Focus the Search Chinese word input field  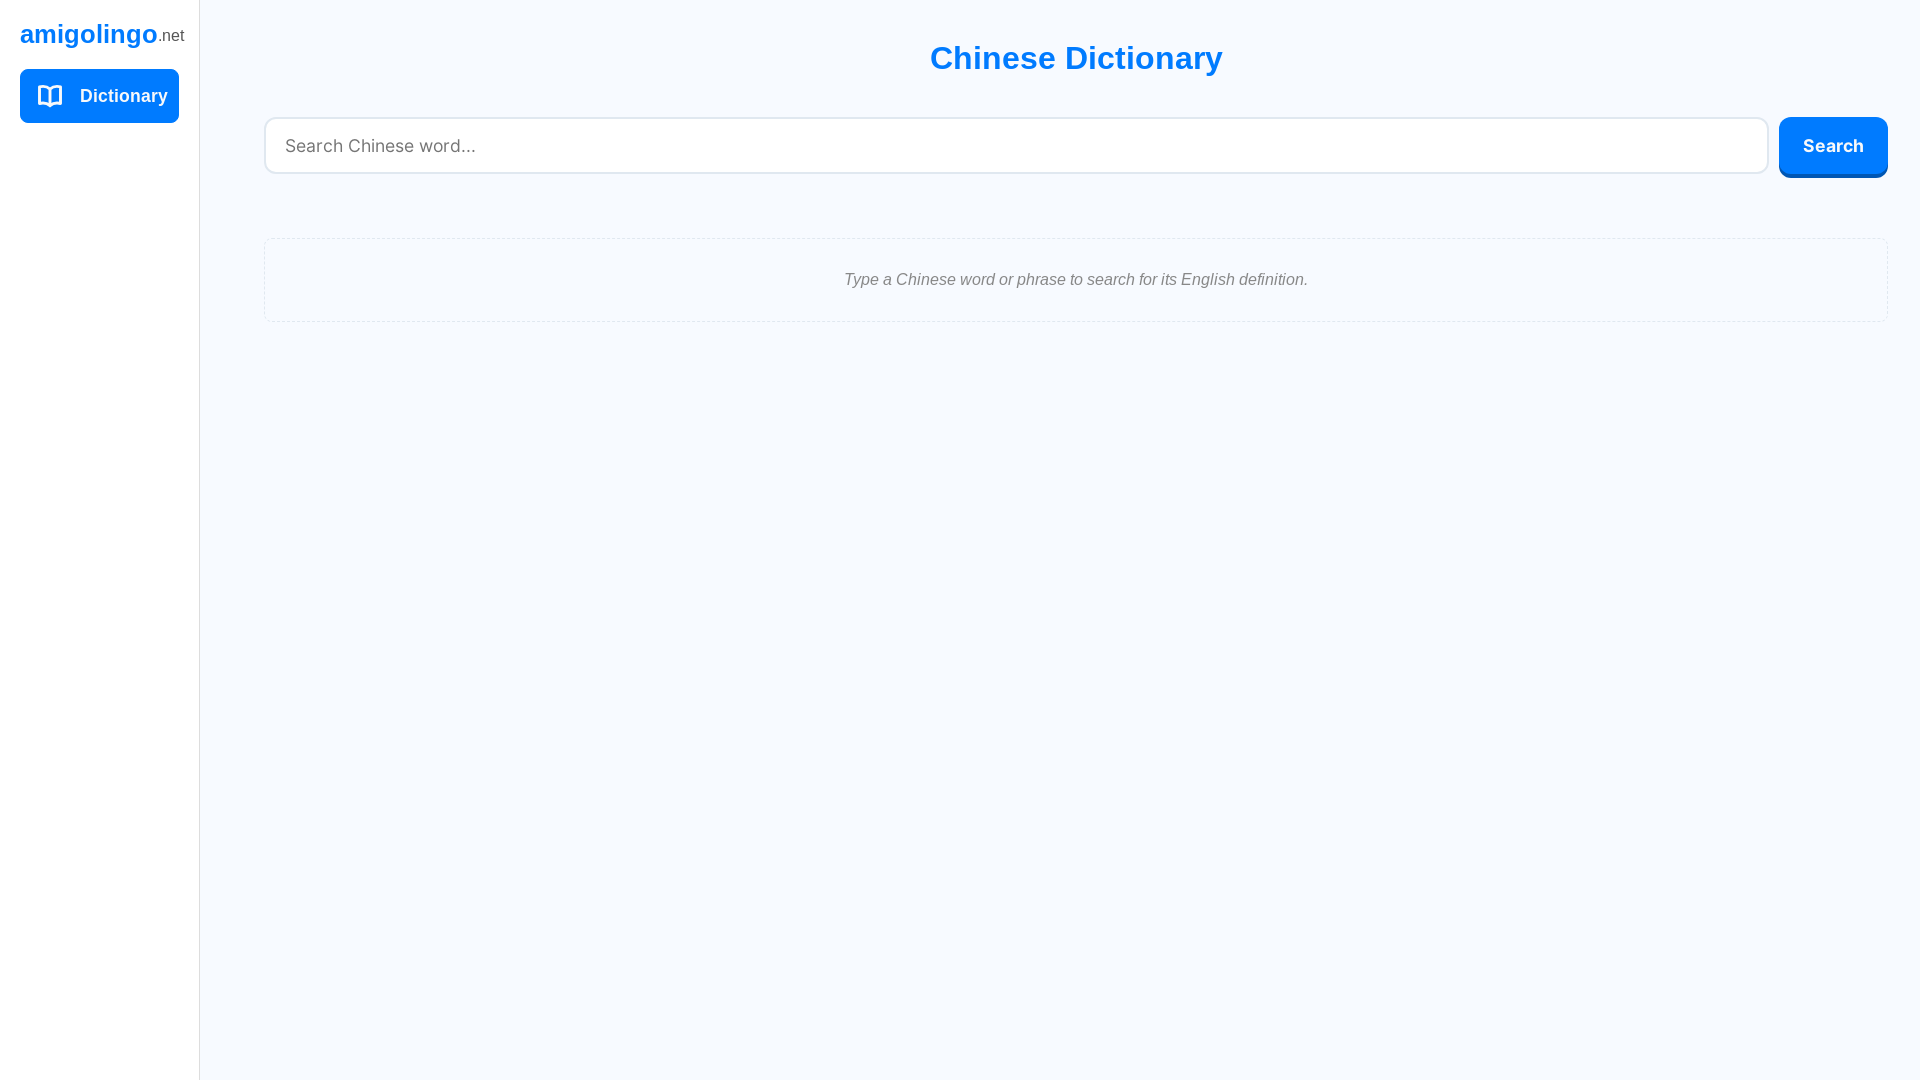click(1016, 146)
